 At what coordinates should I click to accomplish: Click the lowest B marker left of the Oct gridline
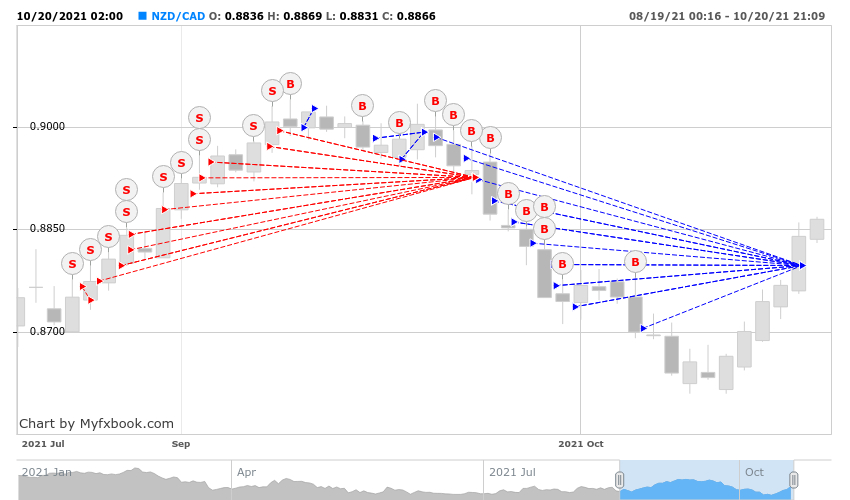click(562, 264)
